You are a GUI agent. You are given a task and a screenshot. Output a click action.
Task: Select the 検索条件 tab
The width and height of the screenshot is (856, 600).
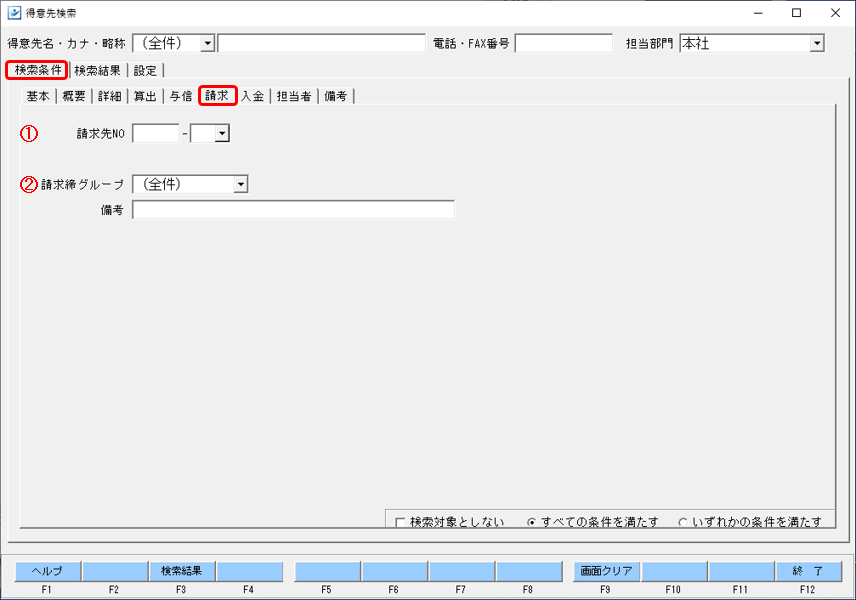(x=37, y=70)
